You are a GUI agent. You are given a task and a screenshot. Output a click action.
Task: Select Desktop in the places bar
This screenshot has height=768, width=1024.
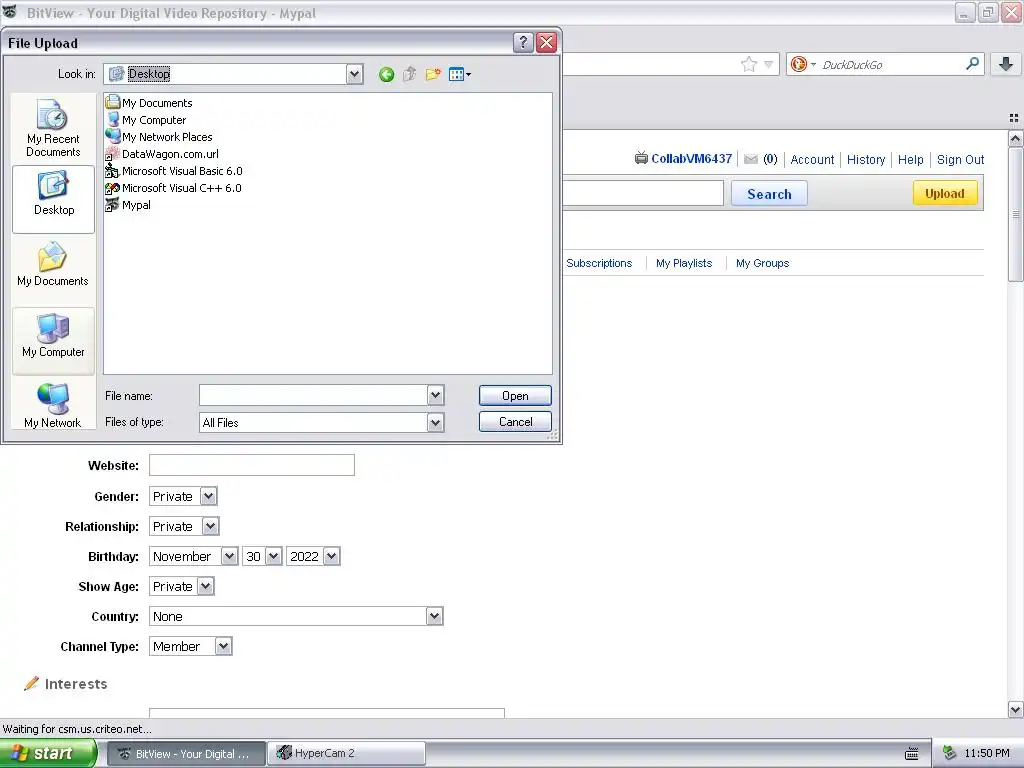[x=53, y=199]
